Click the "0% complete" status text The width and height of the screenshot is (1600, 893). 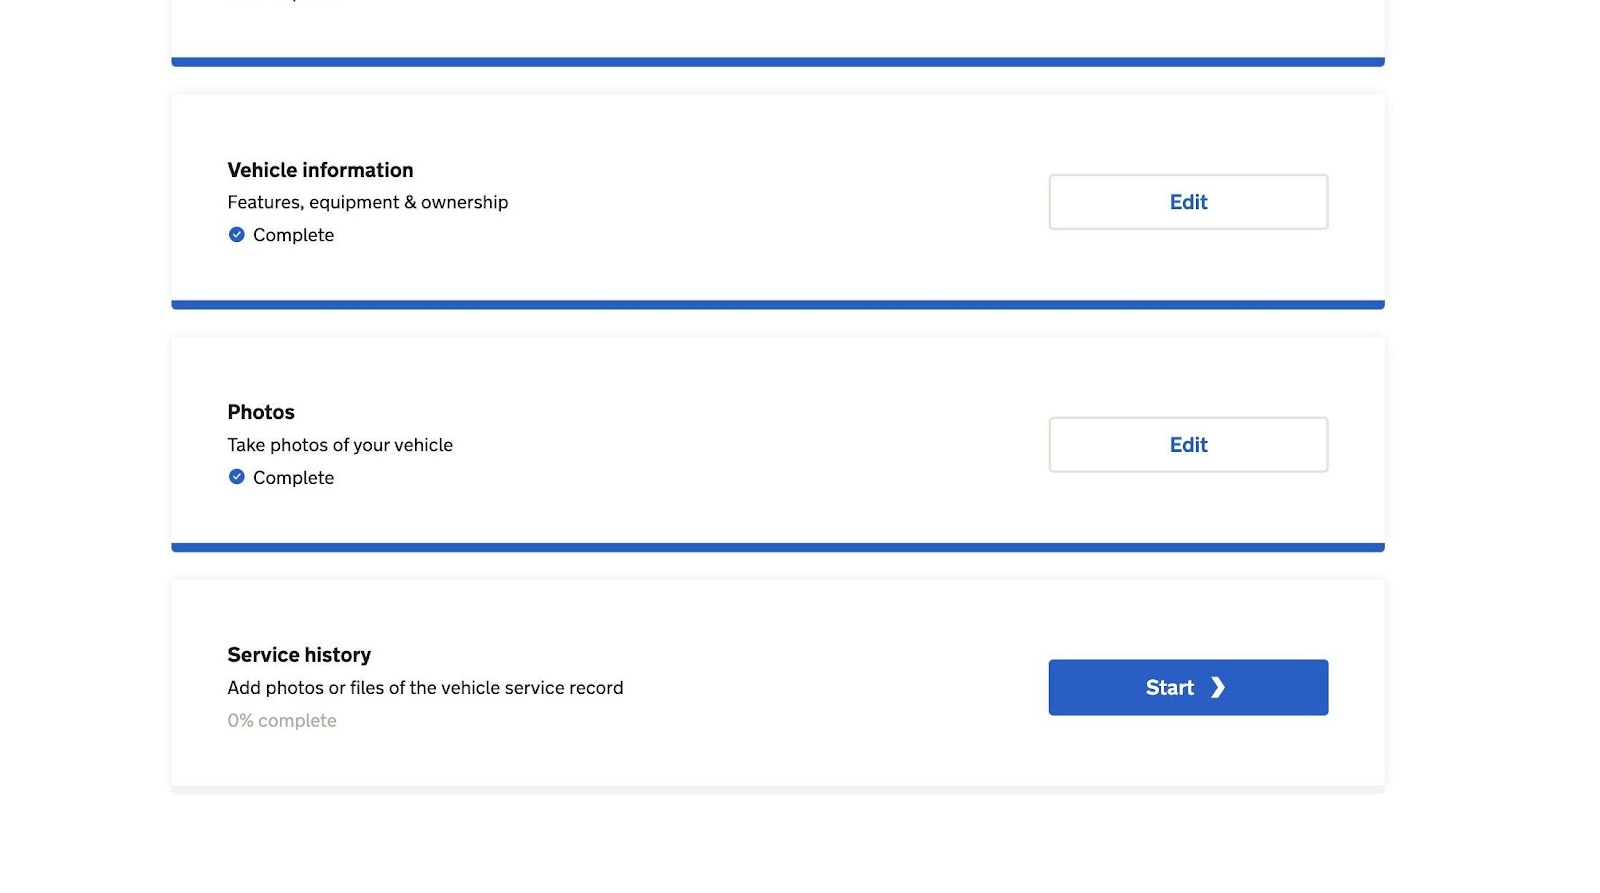[x=282, y=721]
